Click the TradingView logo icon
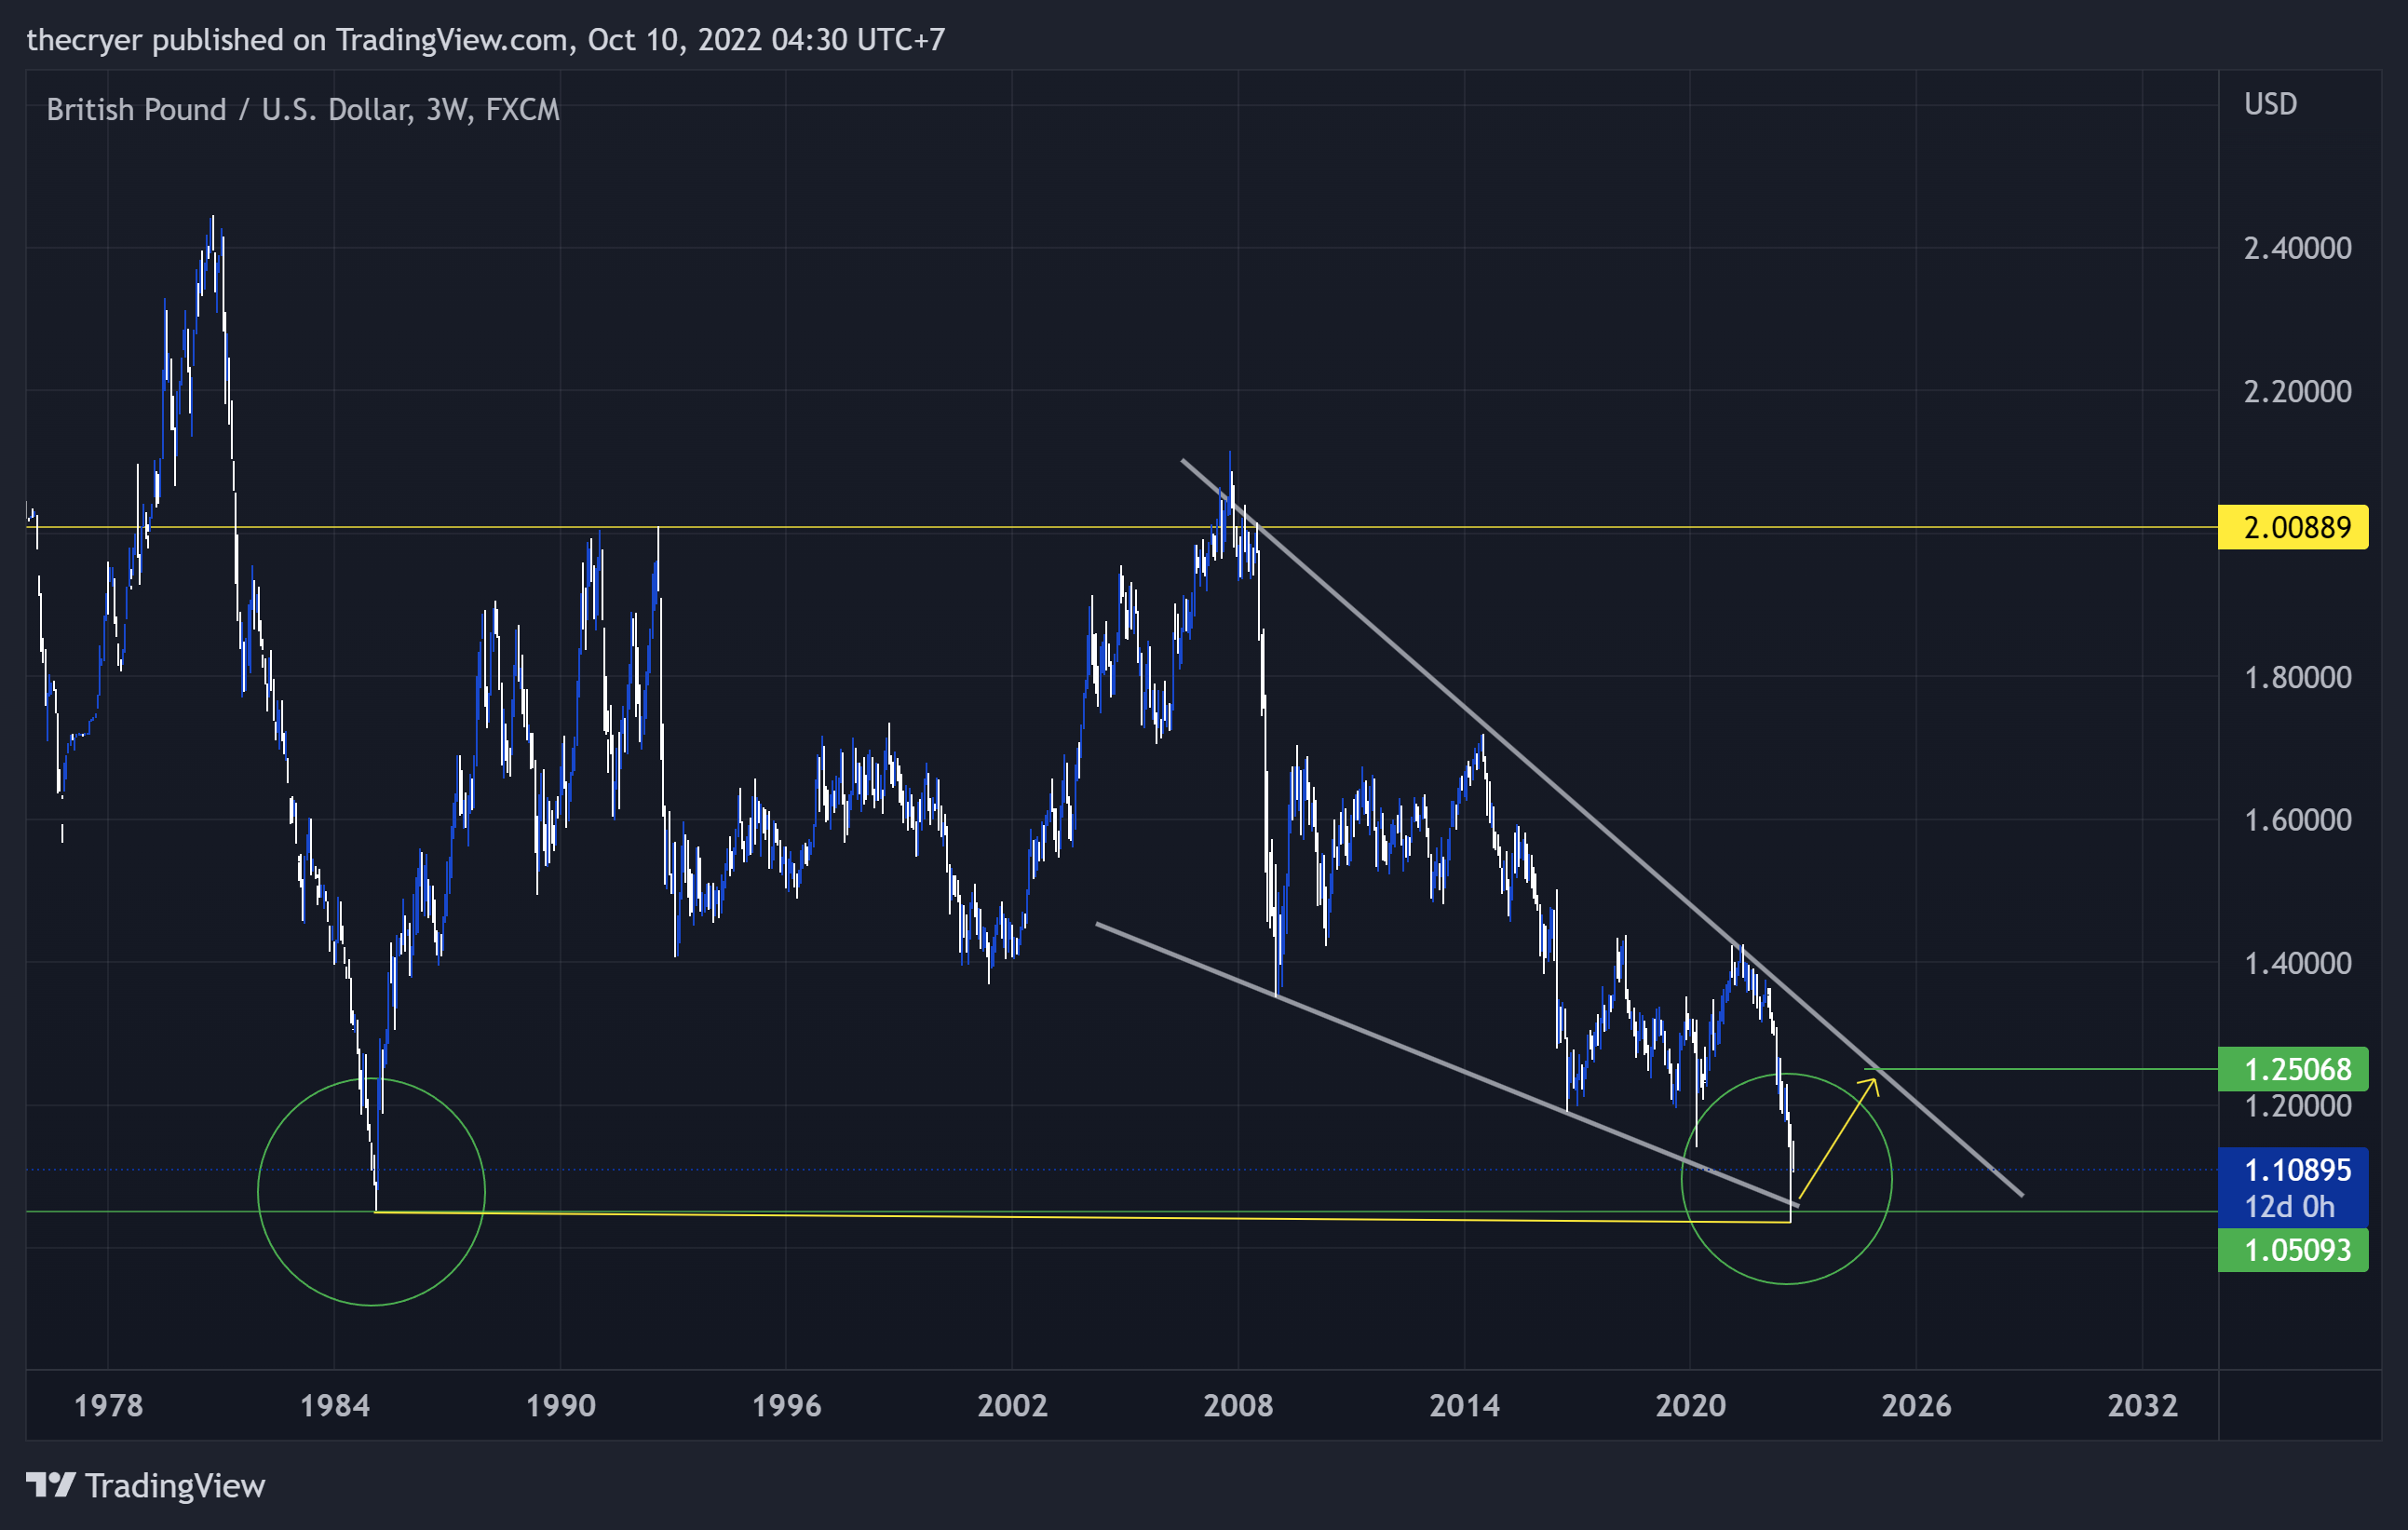Image resolution: width=2408 pixels, height=1530 pixels. tap(50, 1485)
